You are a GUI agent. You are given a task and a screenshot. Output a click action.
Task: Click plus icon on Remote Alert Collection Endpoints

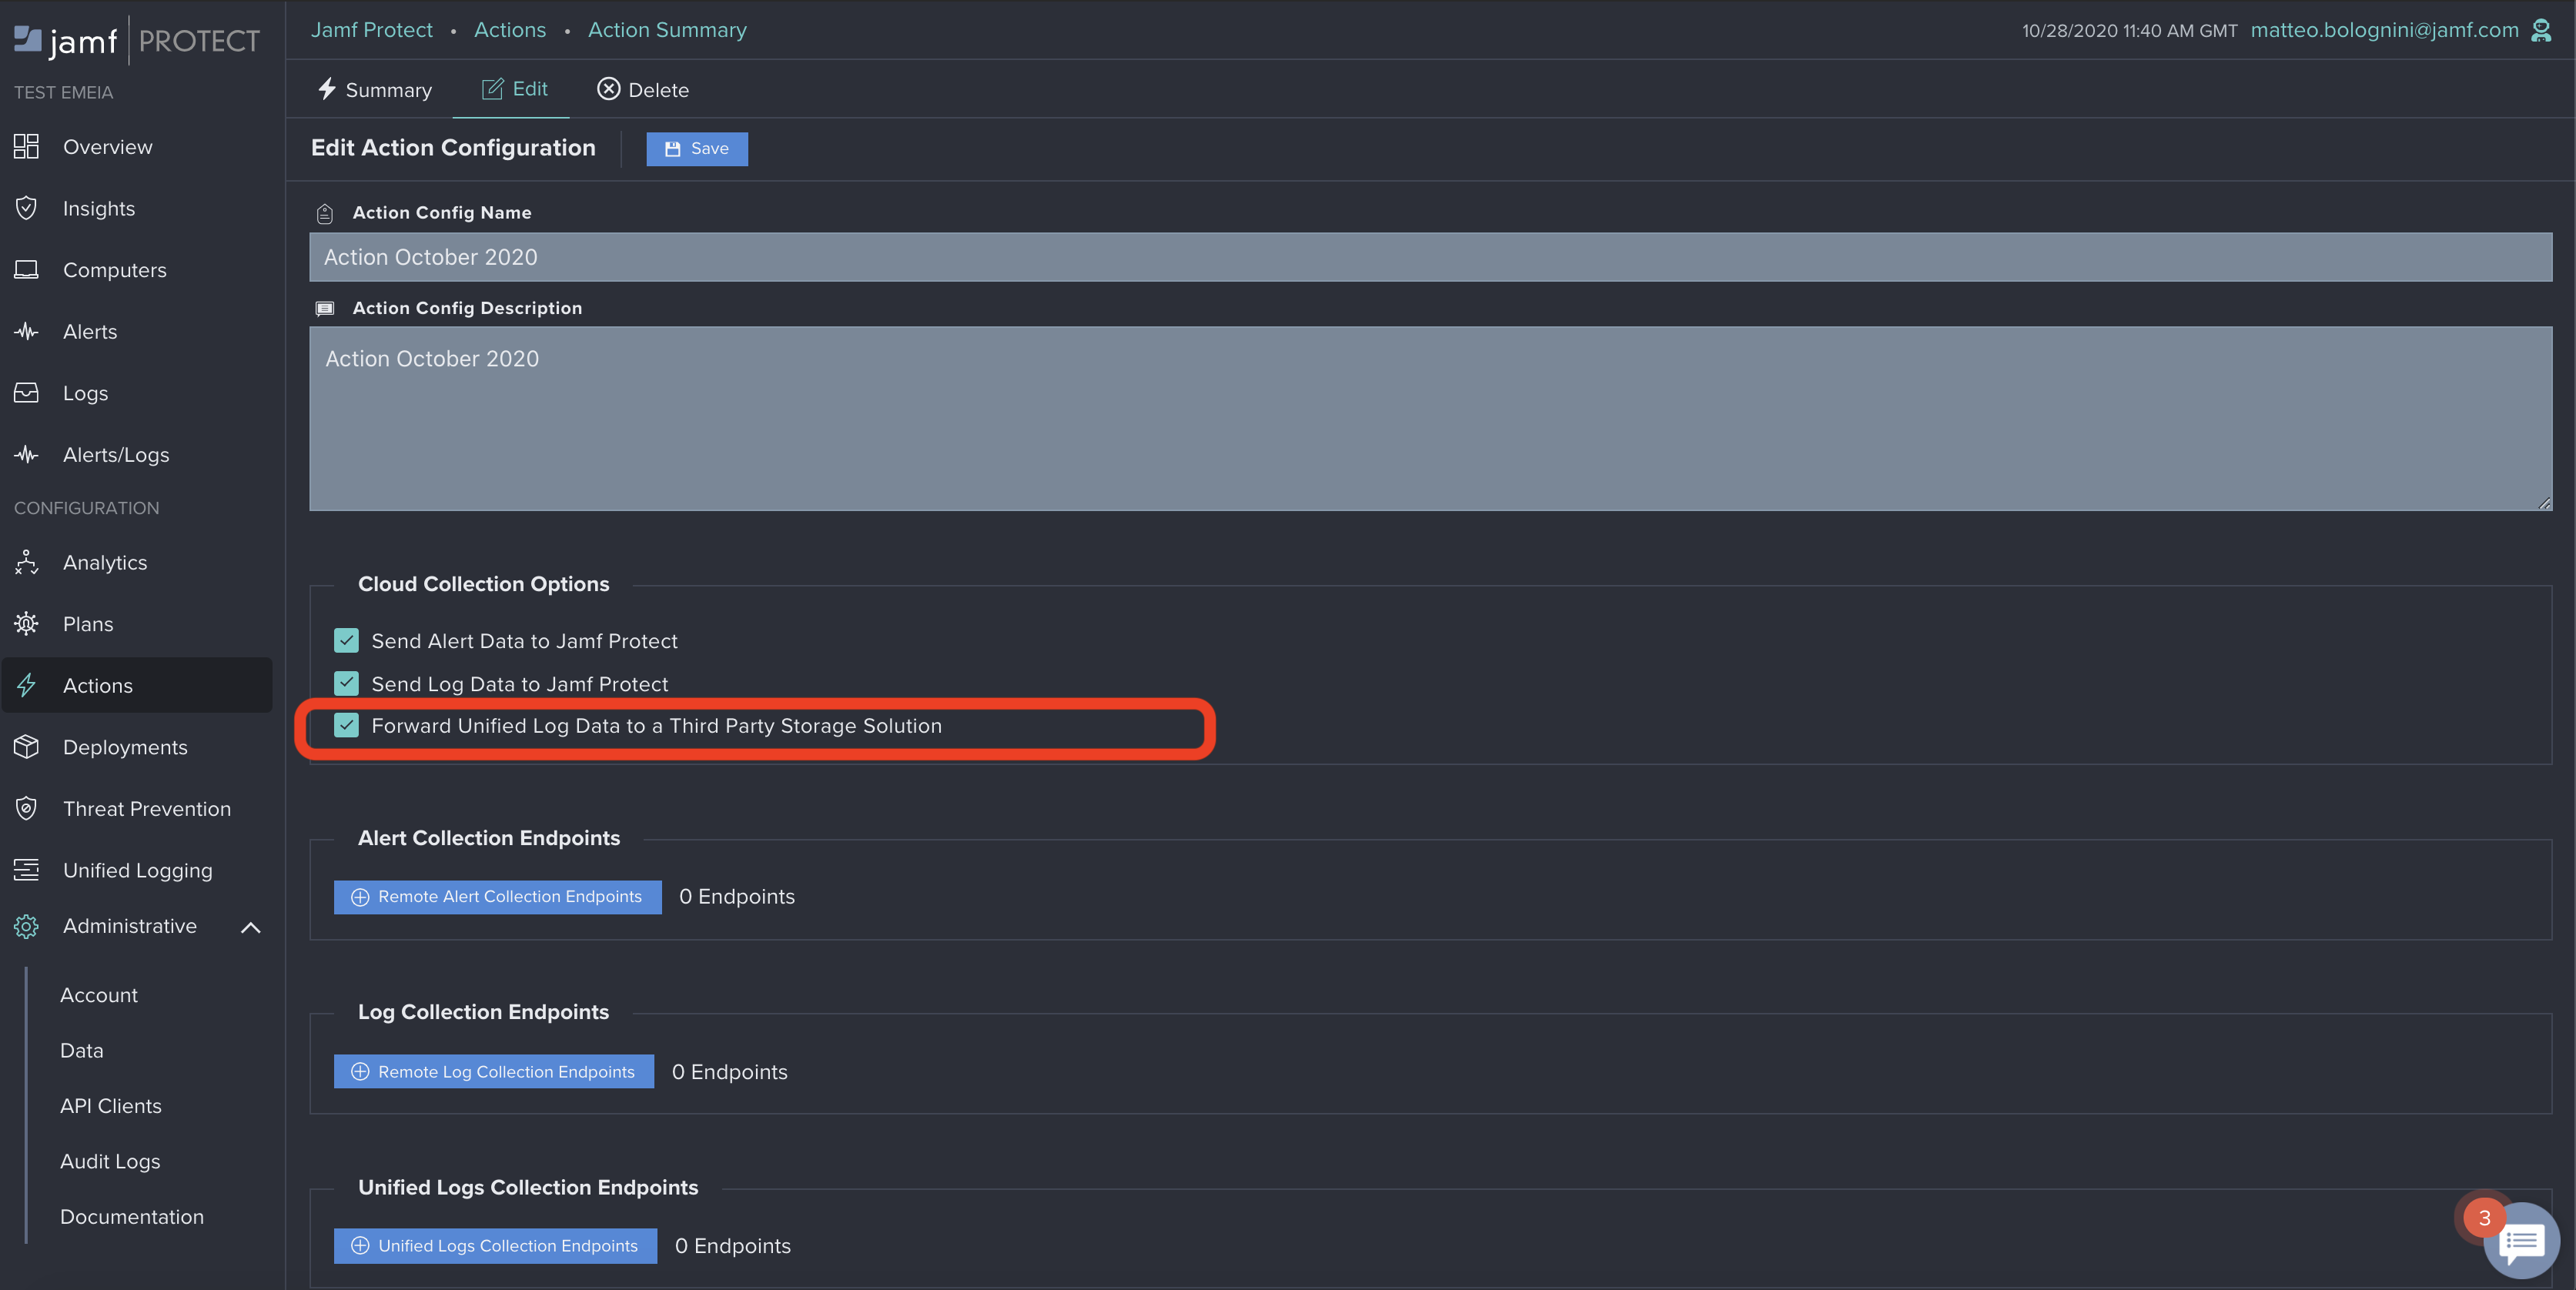click(x=360, y=897)
